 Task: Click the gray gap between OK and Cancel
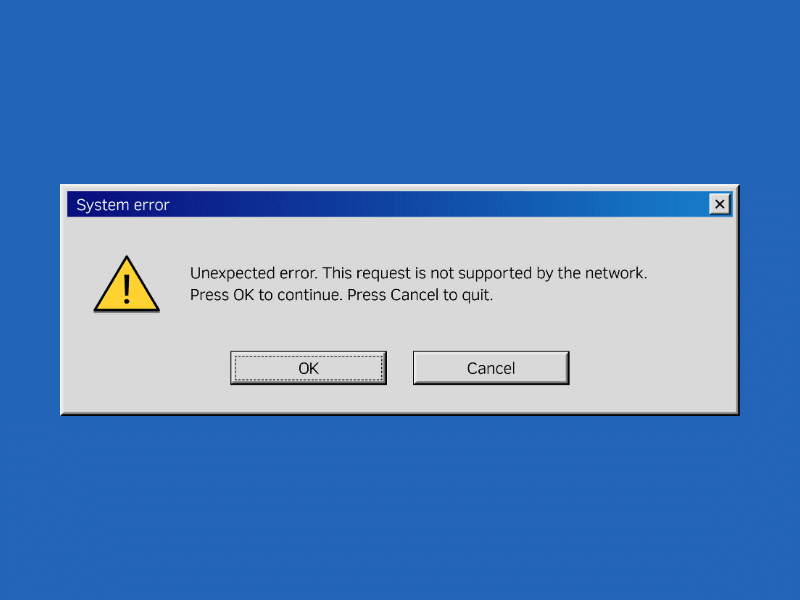coord(399,368)
